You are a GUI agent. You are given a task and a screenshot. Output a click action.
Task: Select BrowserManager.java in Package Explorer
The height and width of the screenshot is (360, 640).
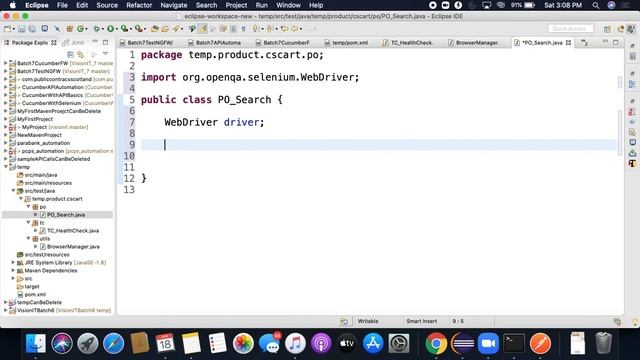point(73,247)
